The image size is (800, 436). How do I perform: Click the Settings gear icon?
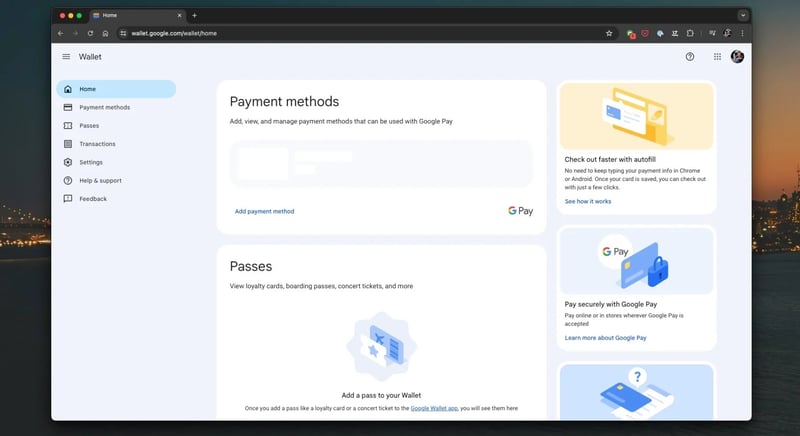[x=68, y=162]
